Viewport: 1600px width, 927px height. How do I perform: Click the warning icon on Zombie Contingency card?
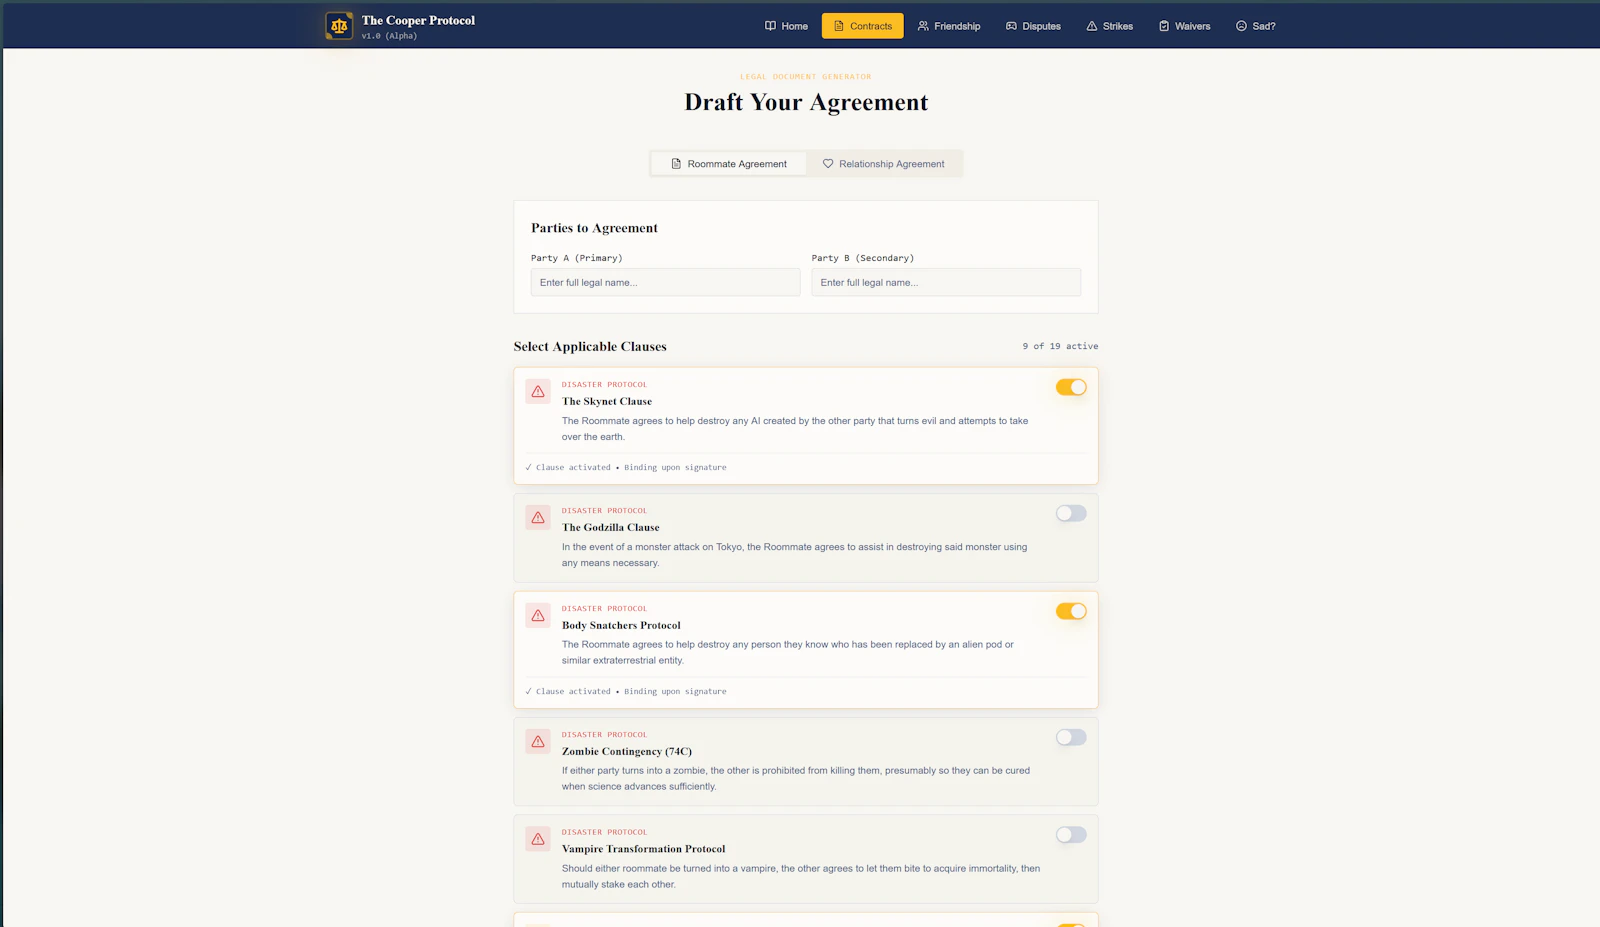click(x=538, y=742)
